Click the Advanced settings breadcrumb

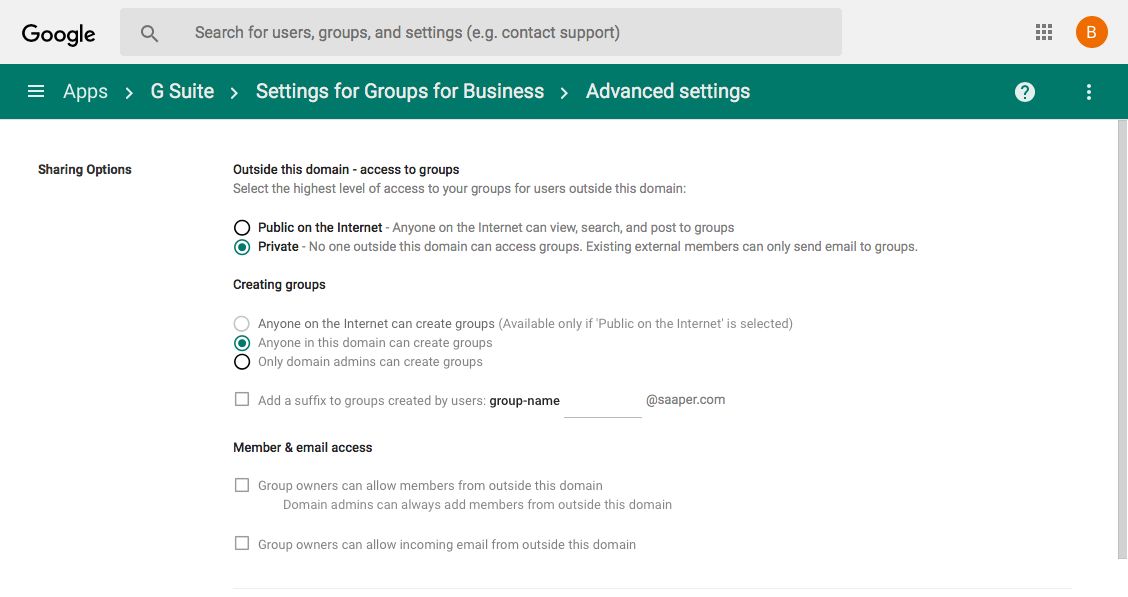(667, 91)
